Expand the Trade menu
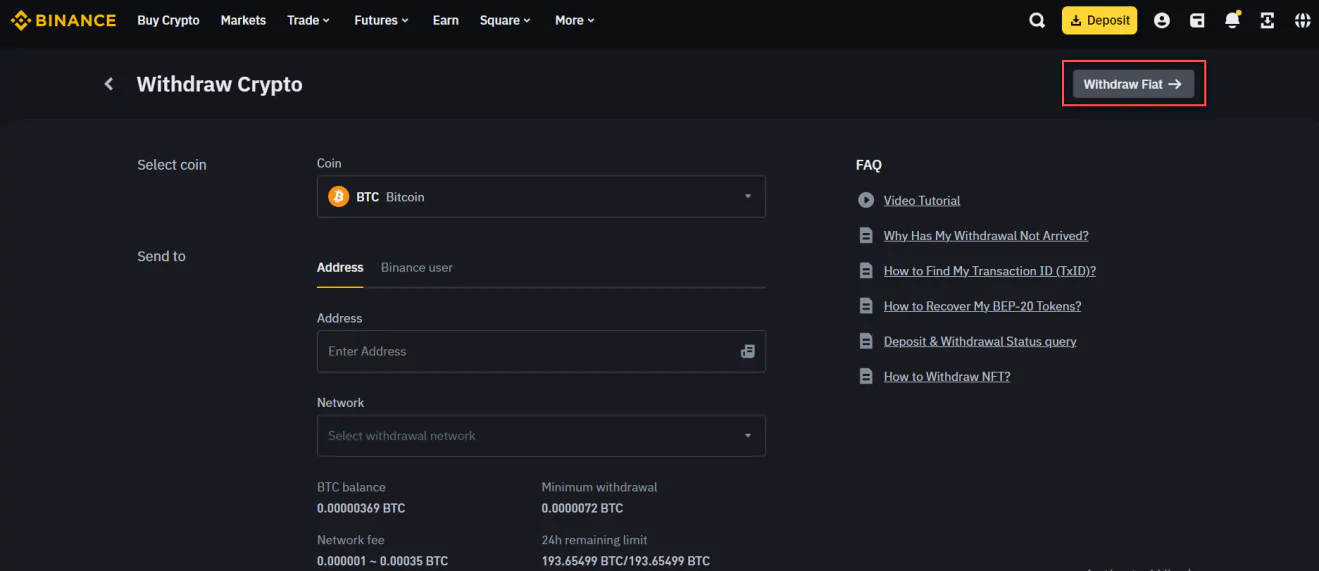Screen dimensions: 1319x571 (x=308, y=20)
